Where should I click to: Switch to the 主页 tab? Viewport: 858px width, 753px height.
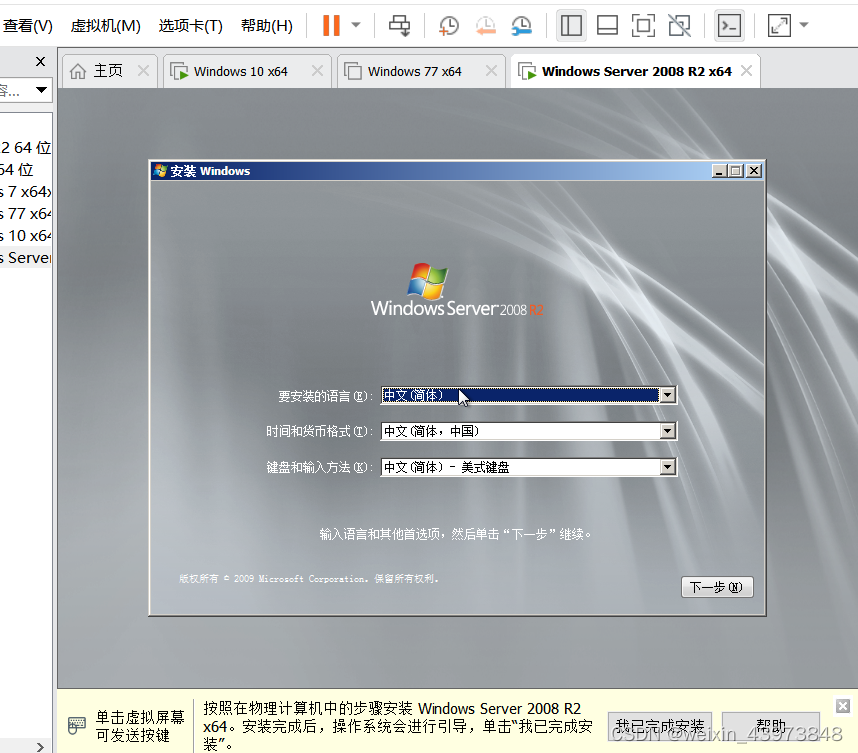(x=108, y=71)
